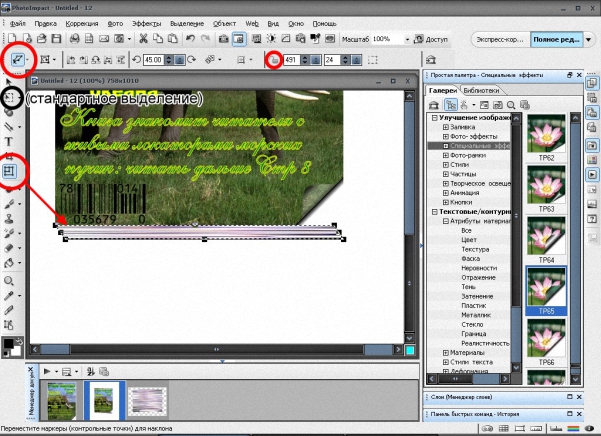Select the Stamp tool
Screen dimensions: 601x436
(9, 219)
